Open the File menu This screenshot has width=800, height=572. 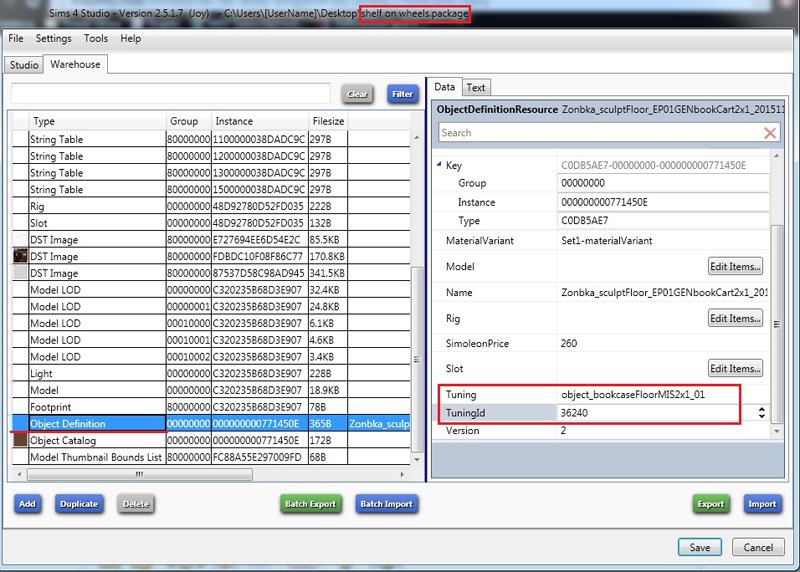point(16,38)
